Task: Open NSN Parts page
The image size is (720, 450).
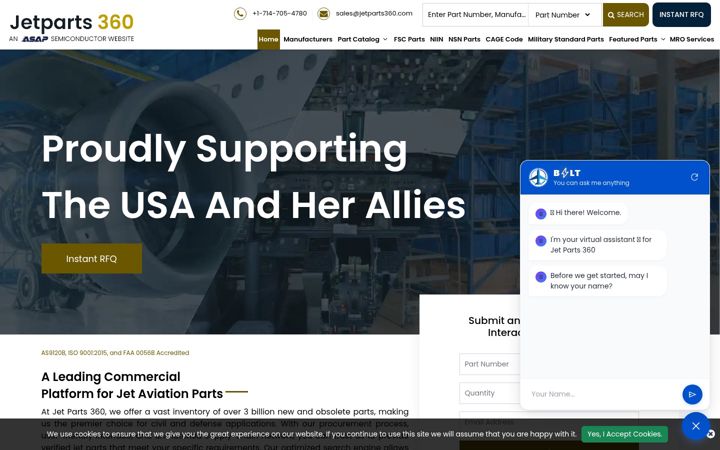Action: 464,39
